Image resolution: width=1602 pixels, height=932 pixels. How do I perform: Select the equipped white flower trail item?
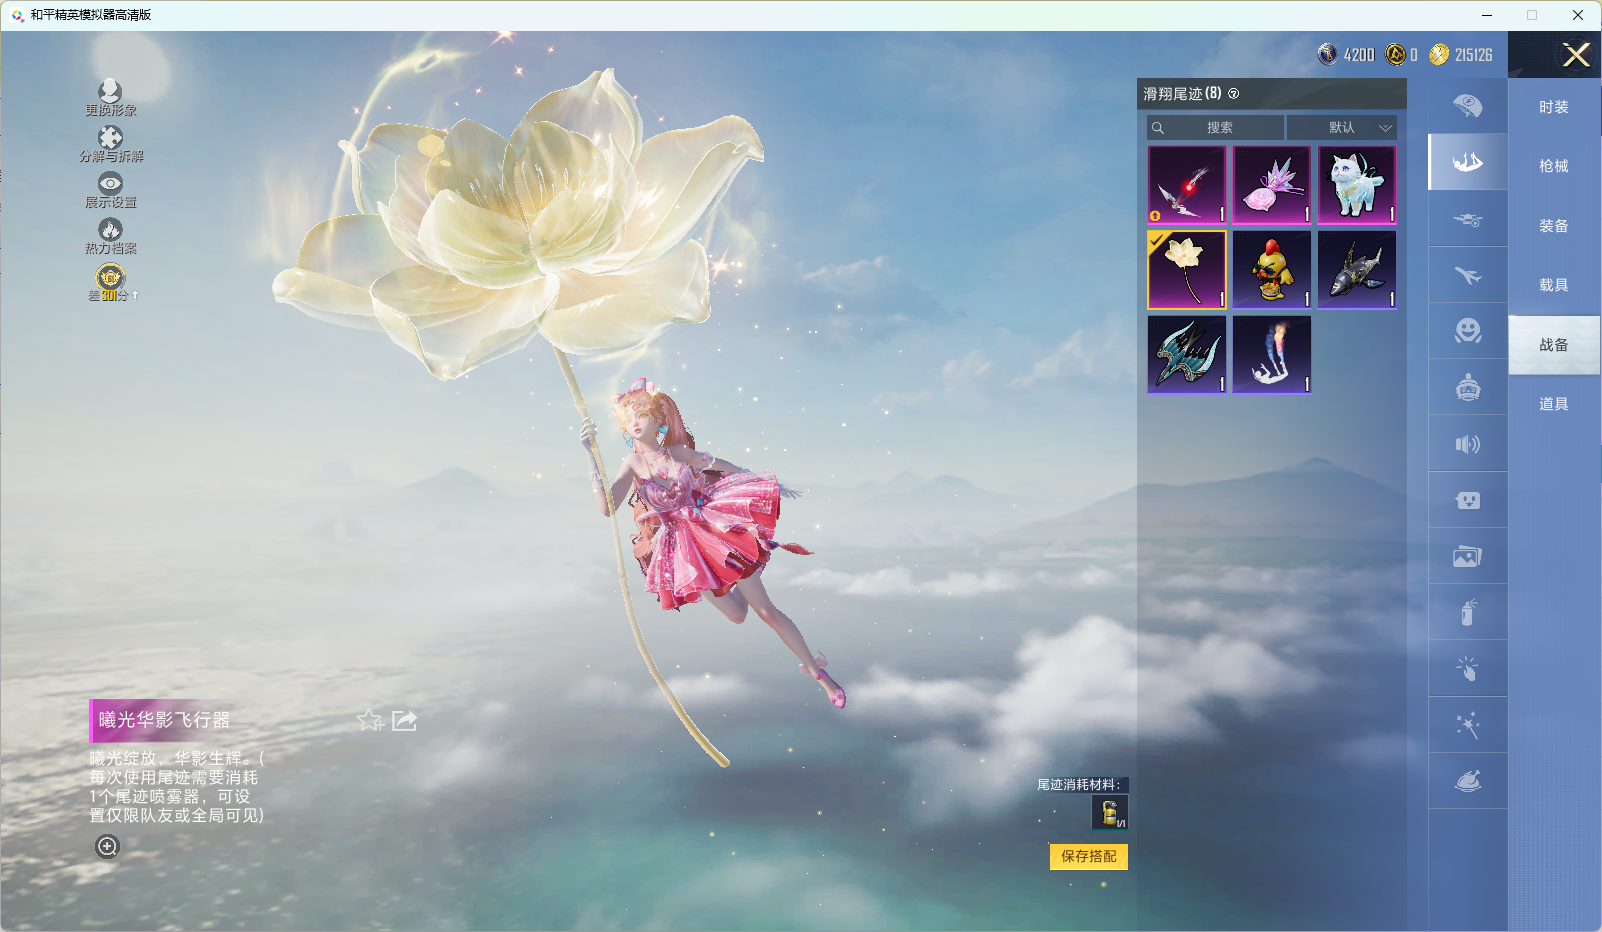pyautogui.click(x=1187, y=270)
